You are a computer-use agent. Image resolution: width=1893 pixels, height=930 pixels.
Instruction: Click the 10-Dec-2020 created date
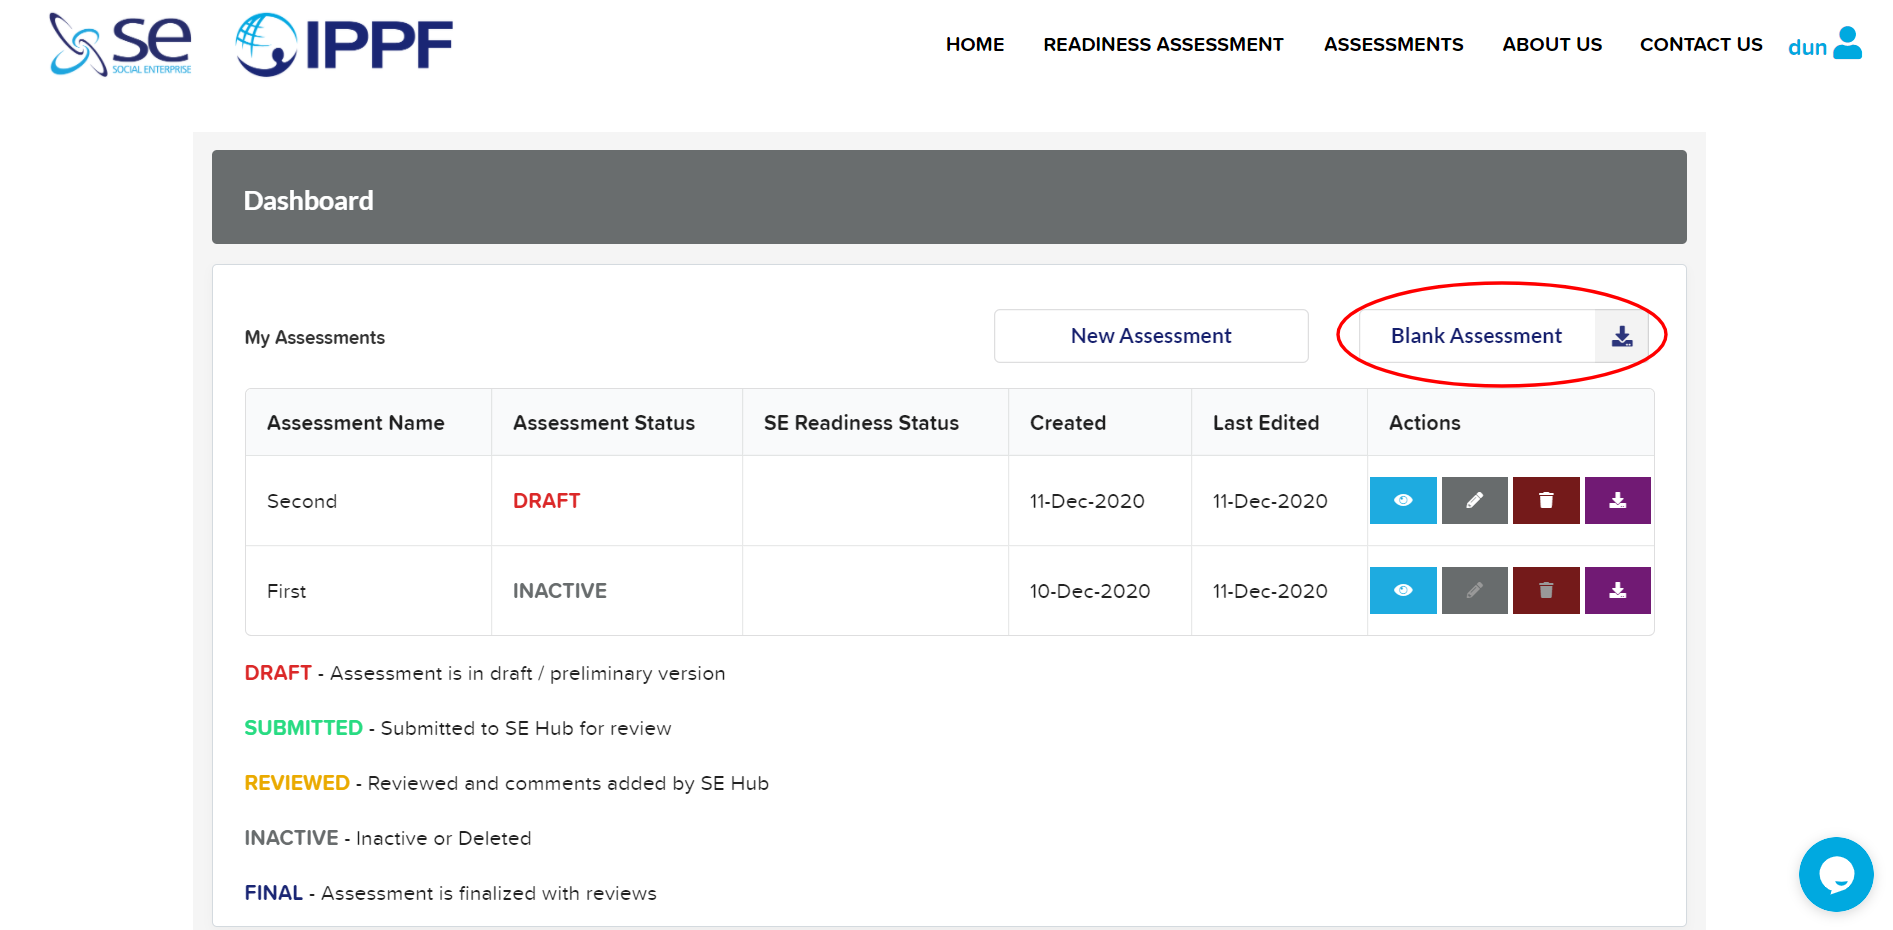(x=1090, y=591)
